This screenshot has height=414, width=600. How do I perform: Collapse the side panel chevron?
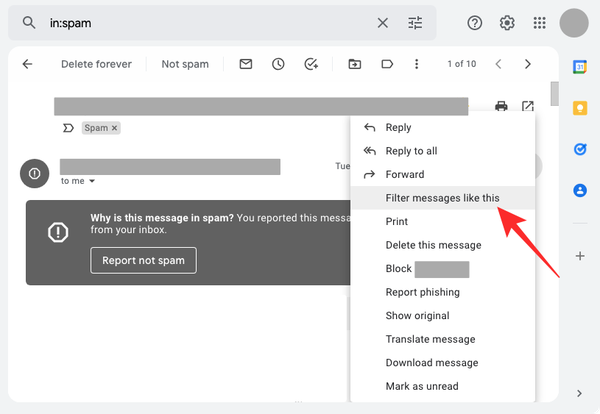click(579, 393)
